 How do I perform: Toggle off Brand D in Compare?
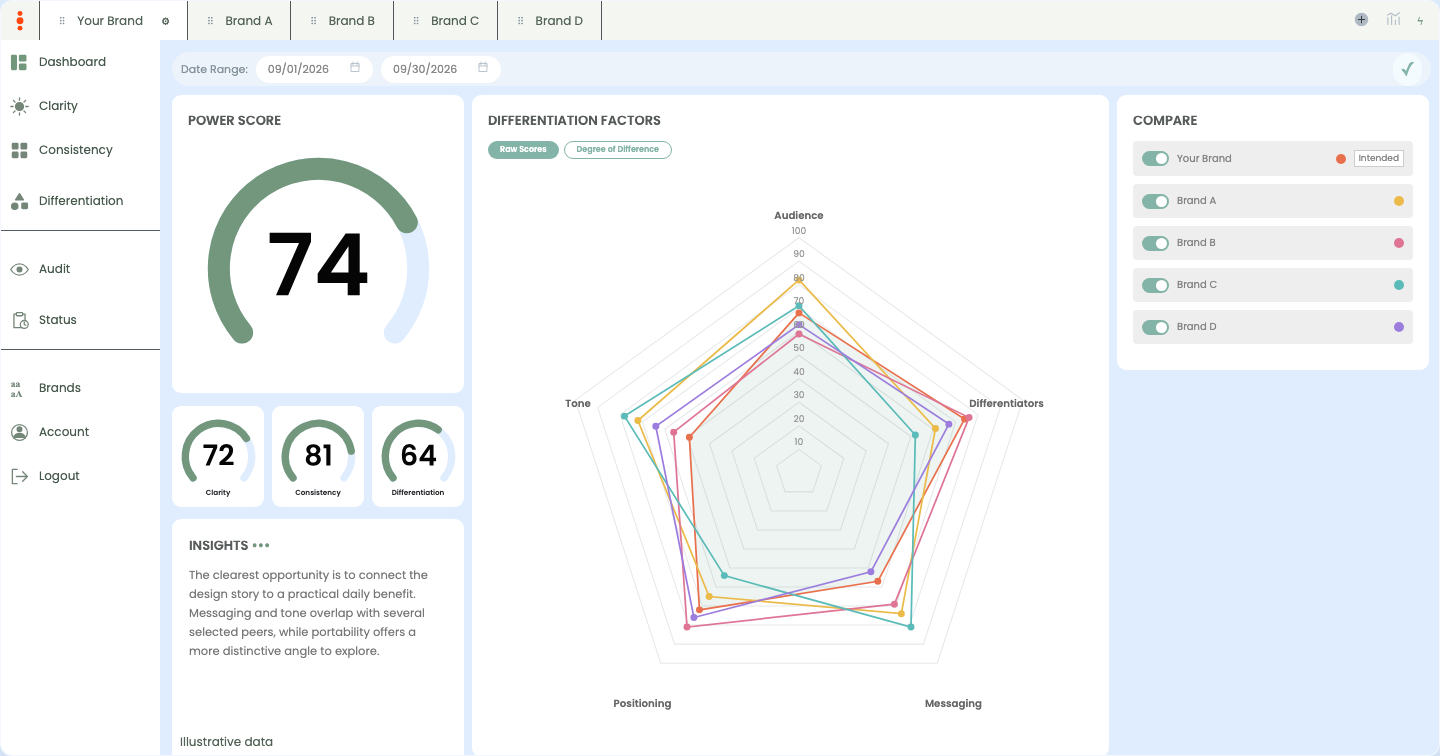(x=1156, y=327)
